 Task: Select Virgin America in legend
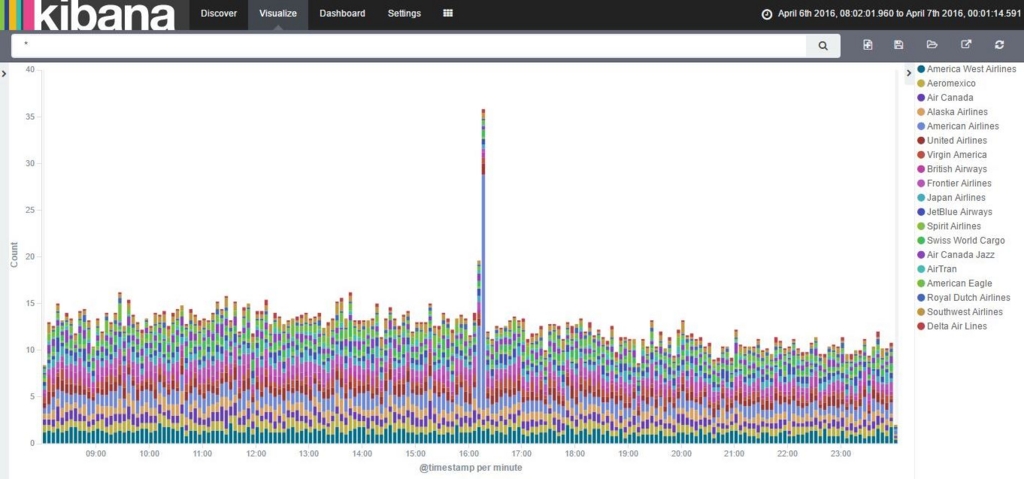coord(957,155)
